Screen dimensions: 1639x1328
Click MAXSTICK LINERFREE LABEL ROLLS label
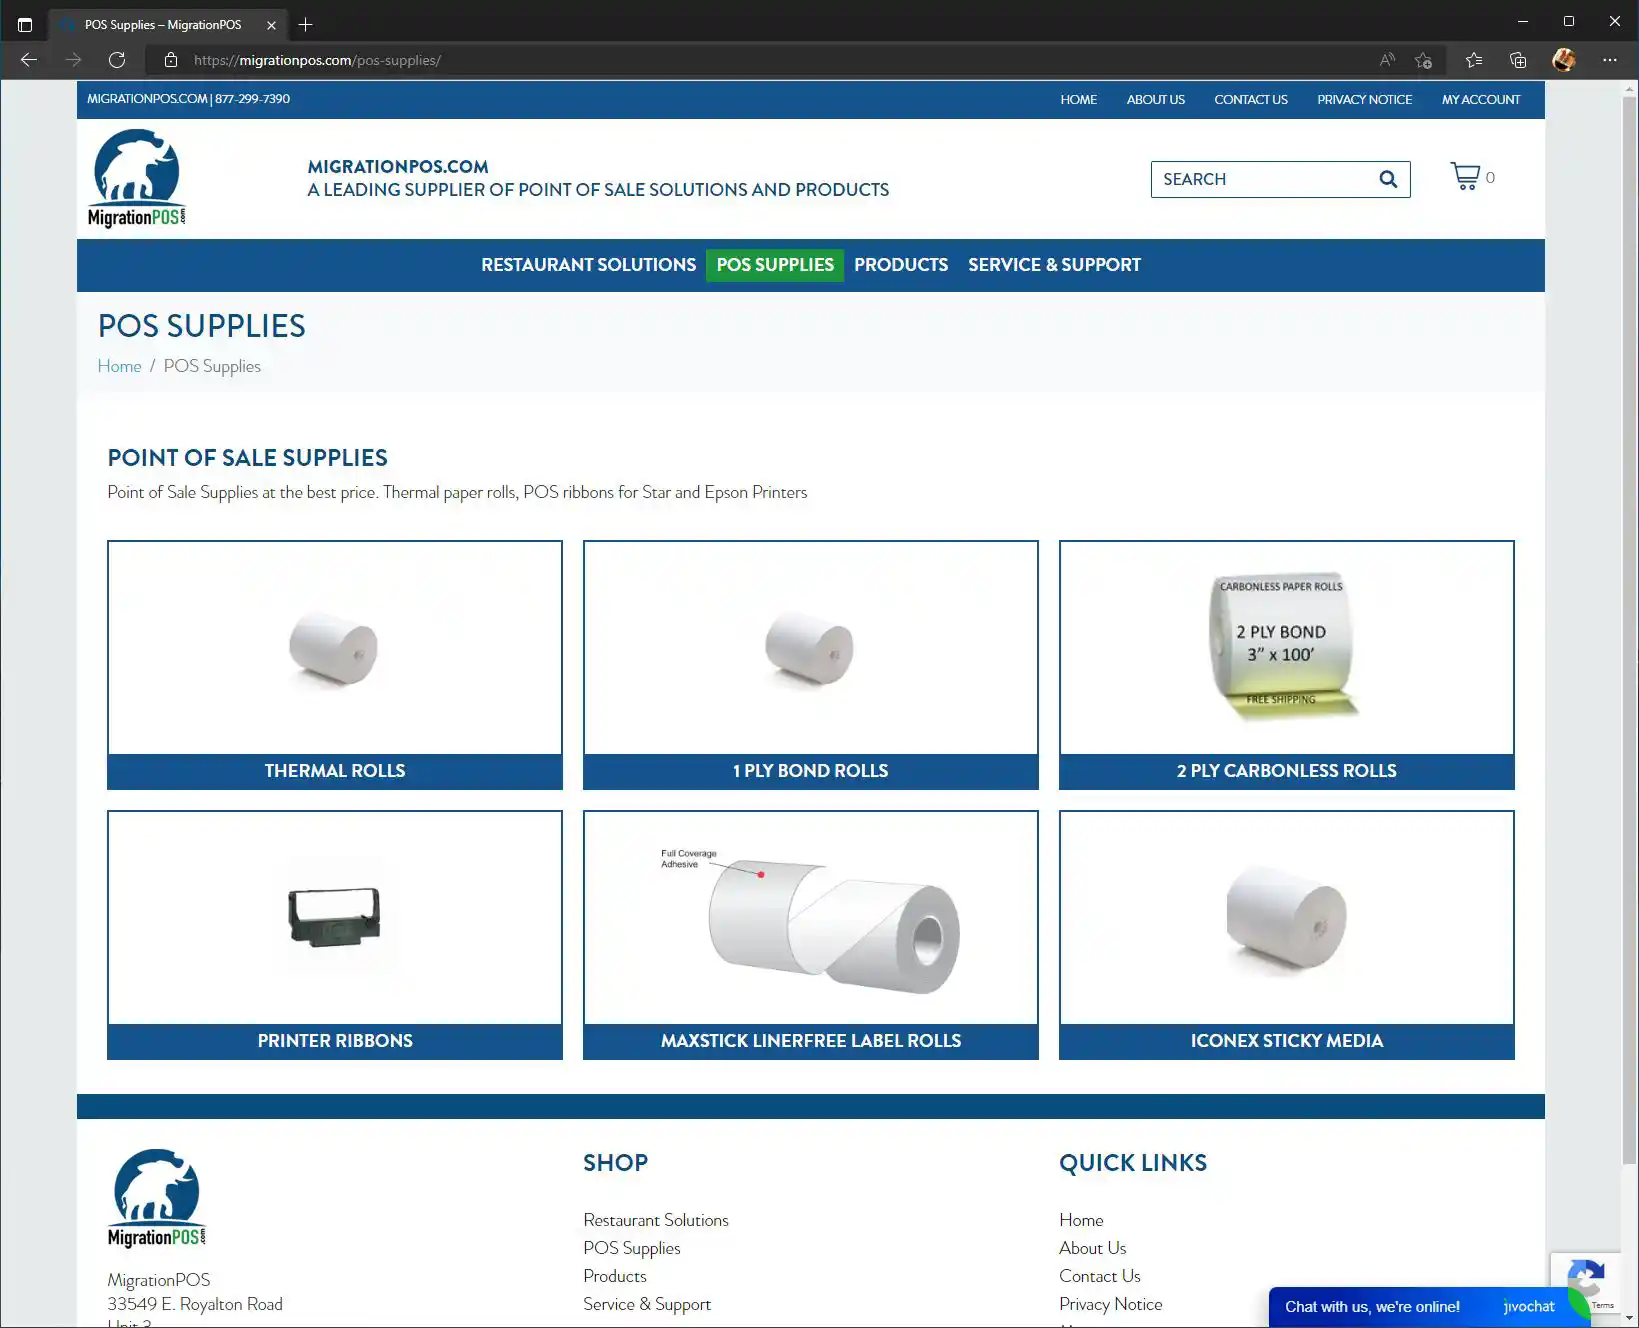coord(811,1041)
